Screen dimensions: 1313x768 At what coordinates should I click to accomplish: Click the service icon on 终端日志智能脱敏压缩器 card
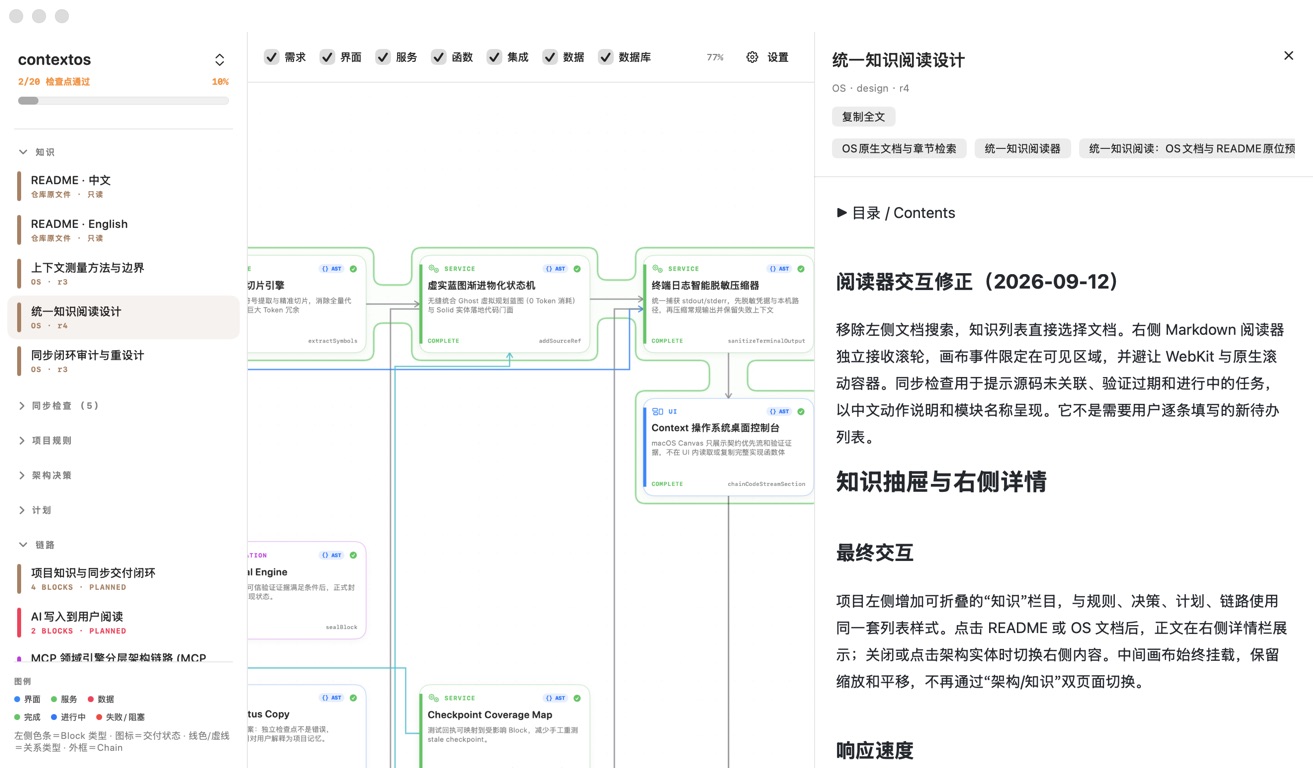click(658, 269)
